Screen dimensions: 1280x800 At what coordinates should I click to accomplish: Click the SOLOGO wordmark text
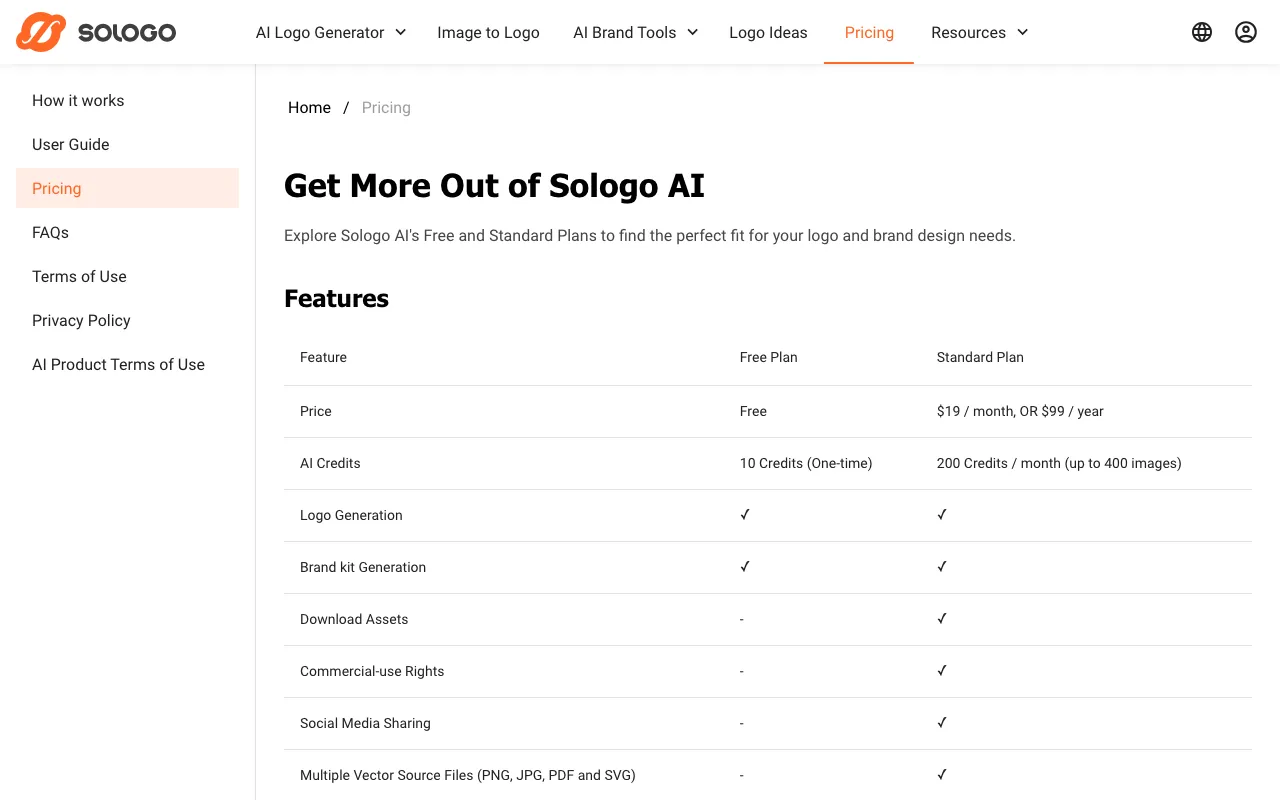(127, 33)
